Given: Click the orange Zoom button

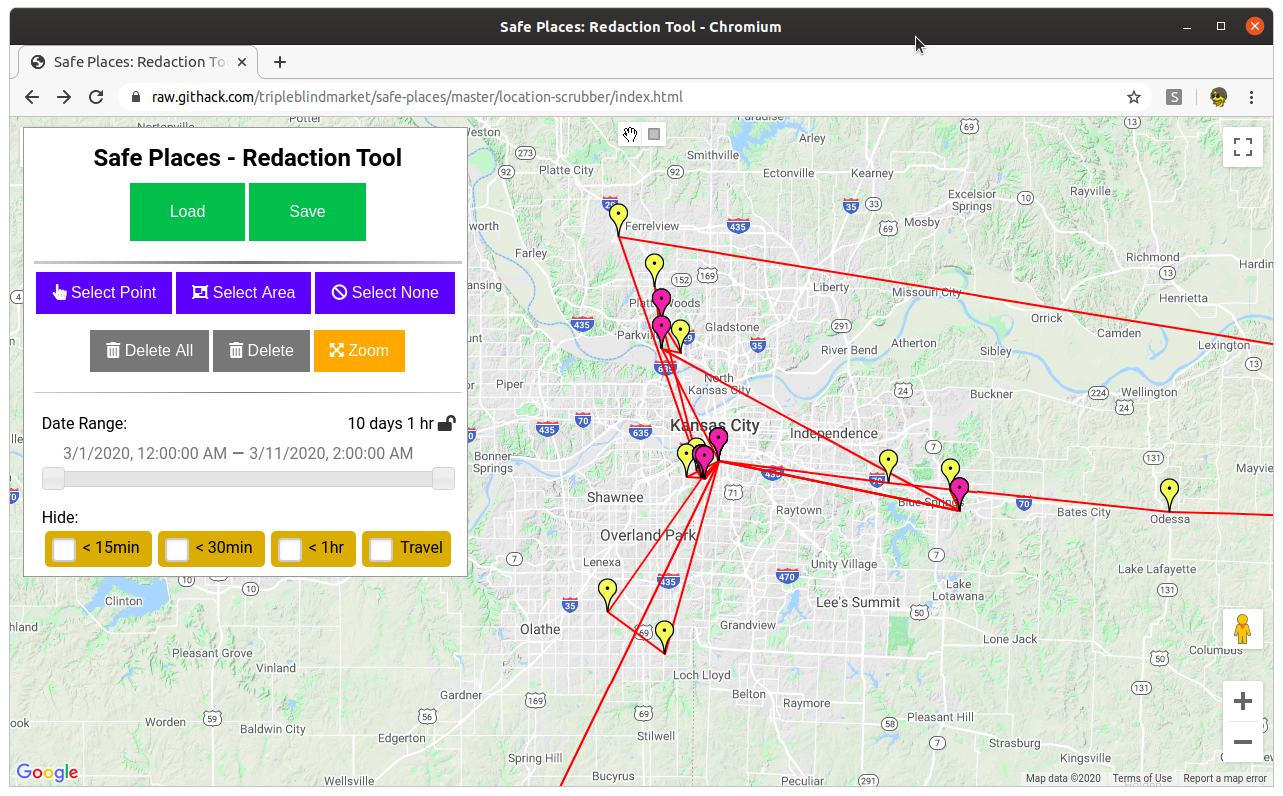Looking at the screenshot, I should coord(359,351).
